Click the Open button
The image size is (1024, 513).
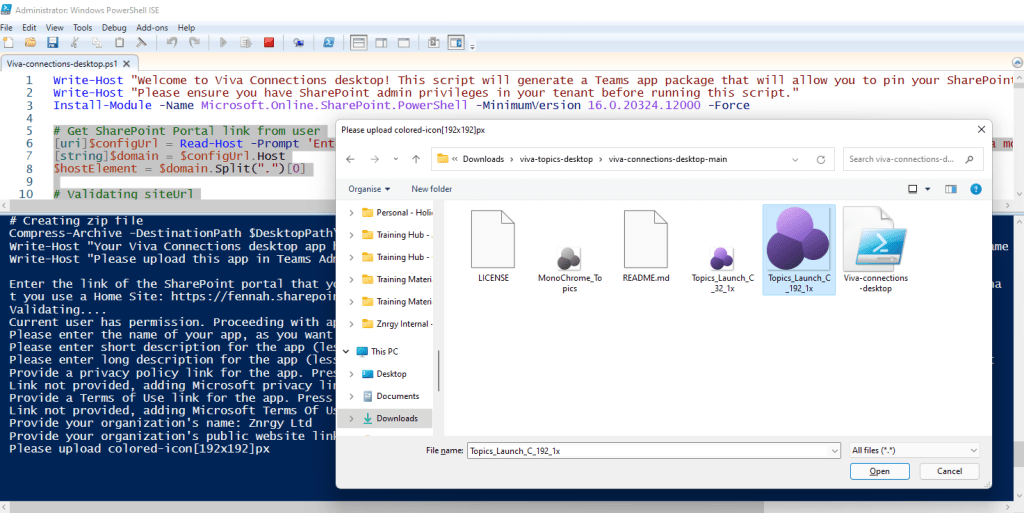pos(879,471)
